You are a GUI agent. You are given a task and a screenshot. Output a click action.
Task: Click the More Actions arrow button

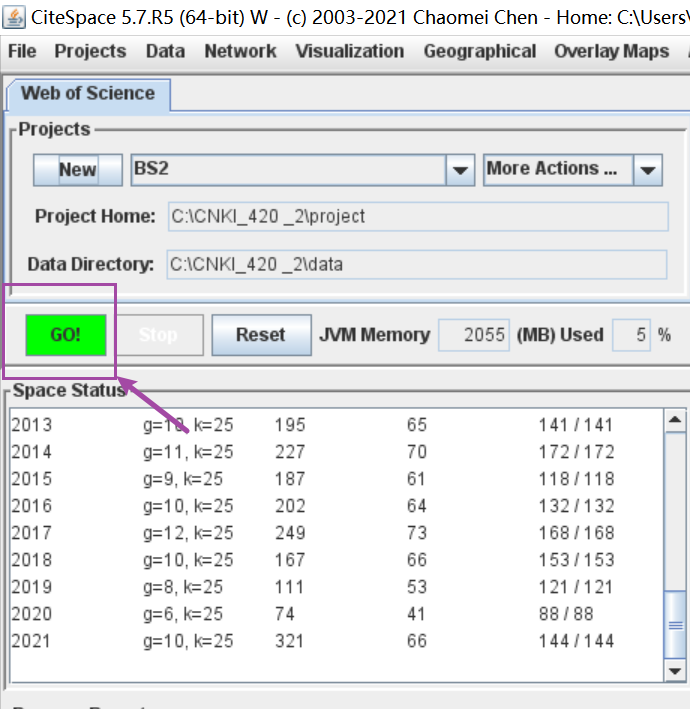[x=648, y=170]
